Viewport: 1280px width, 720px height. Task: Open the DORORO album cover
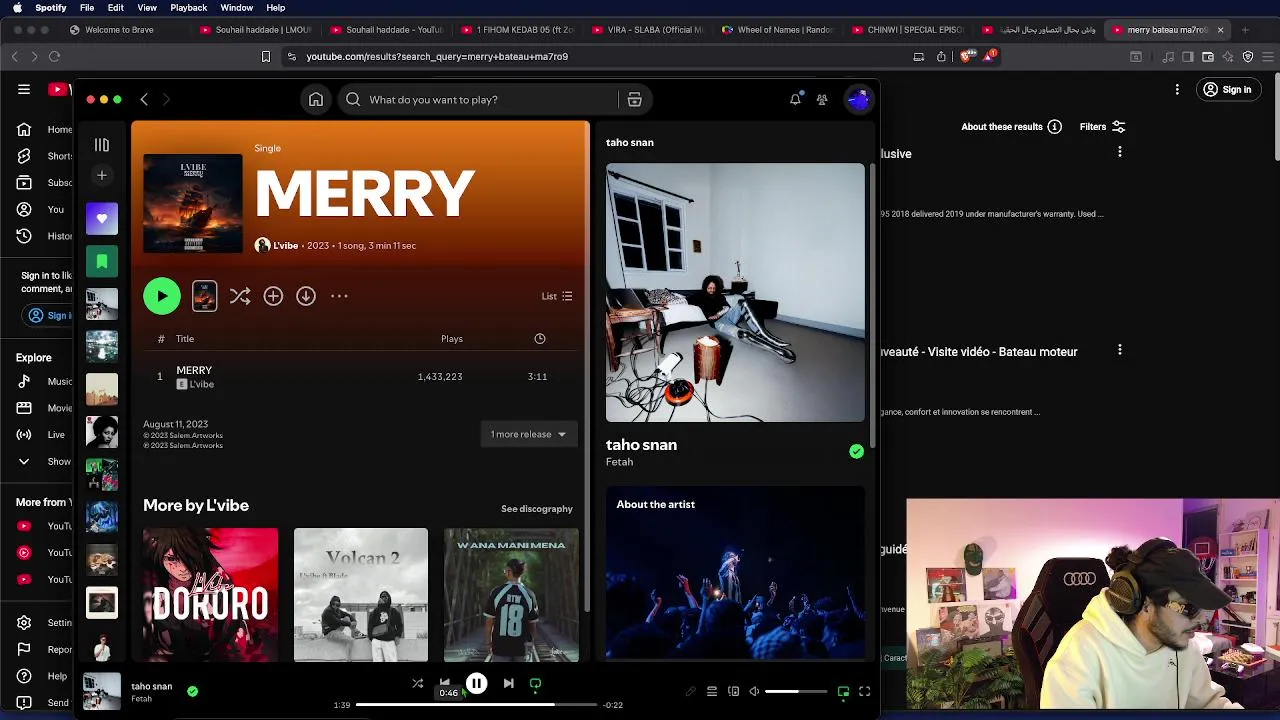[x=210, y=595]
